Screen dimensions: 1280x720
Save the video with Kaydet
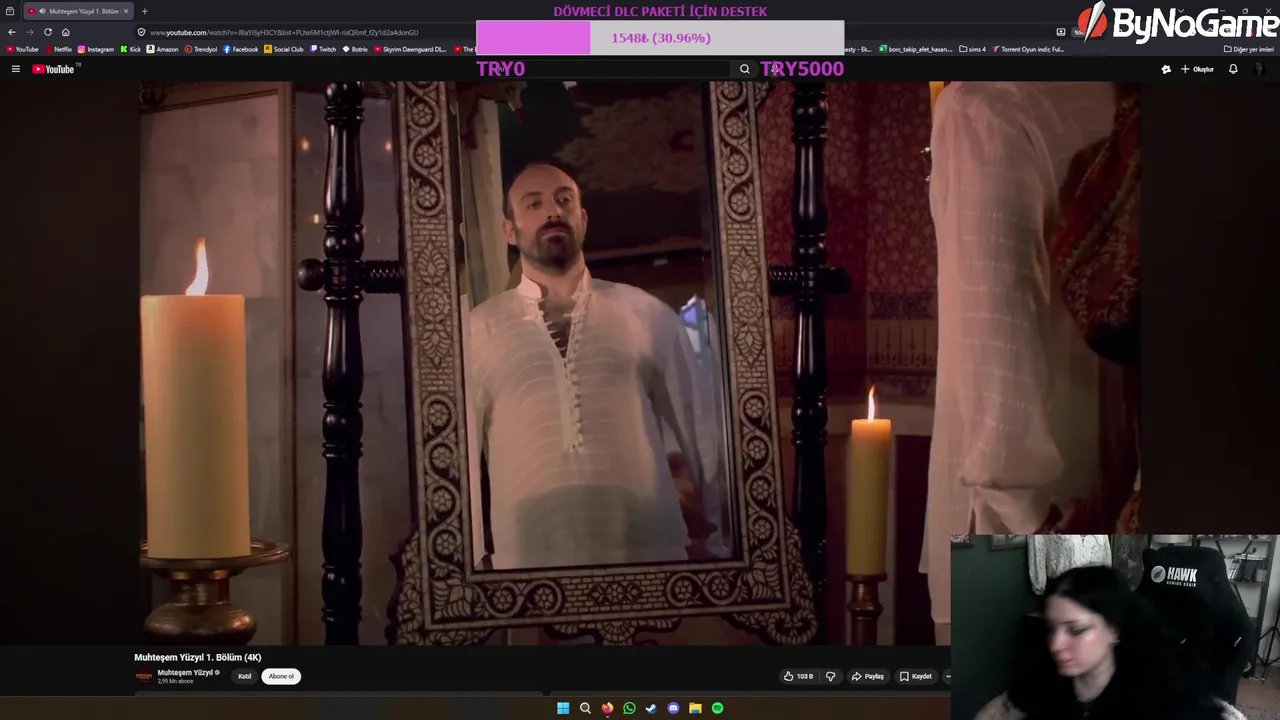916,677
